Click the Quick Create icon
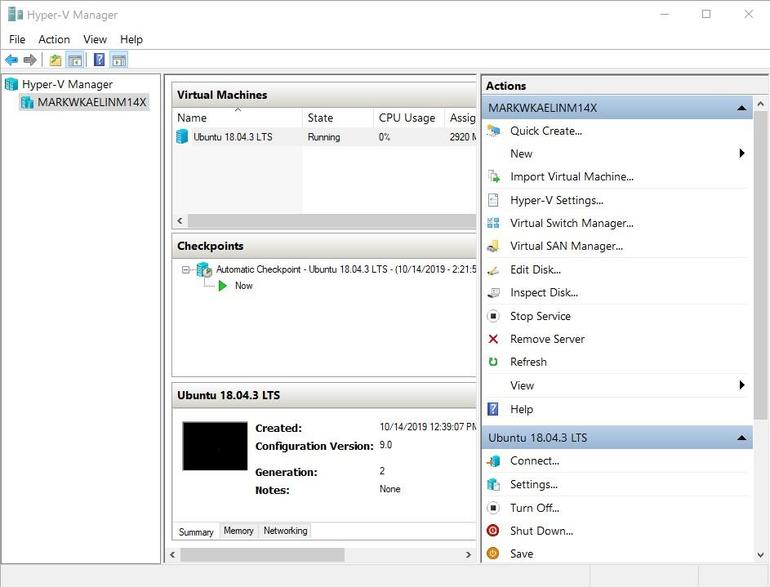 point(494,131)
